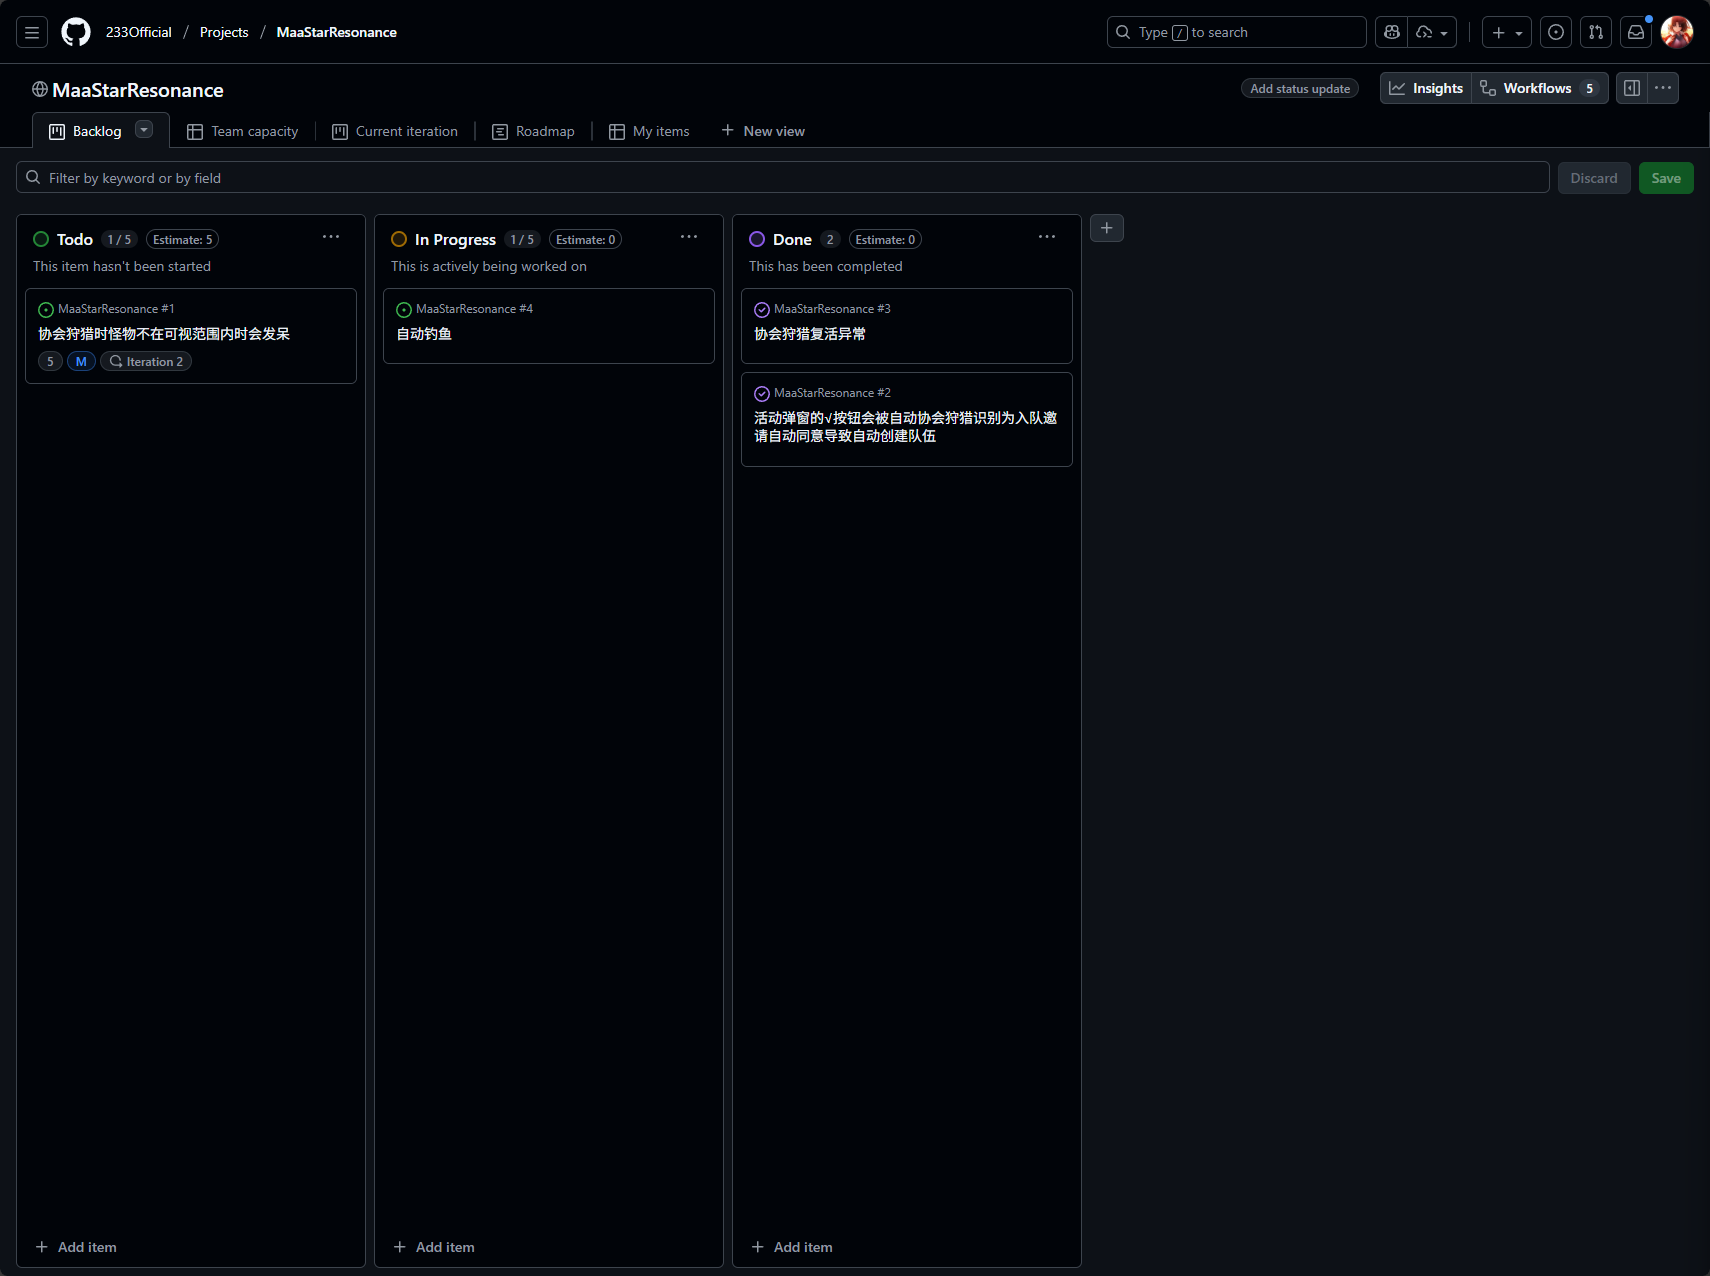Toggle the project details side panel
Viewport: 1710px width, 1276px height.
click(1632, 88)
